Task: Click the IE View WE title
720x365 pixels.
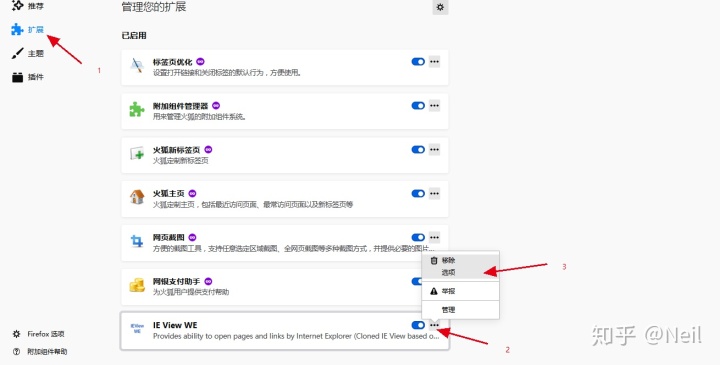Action: (175, 325)
